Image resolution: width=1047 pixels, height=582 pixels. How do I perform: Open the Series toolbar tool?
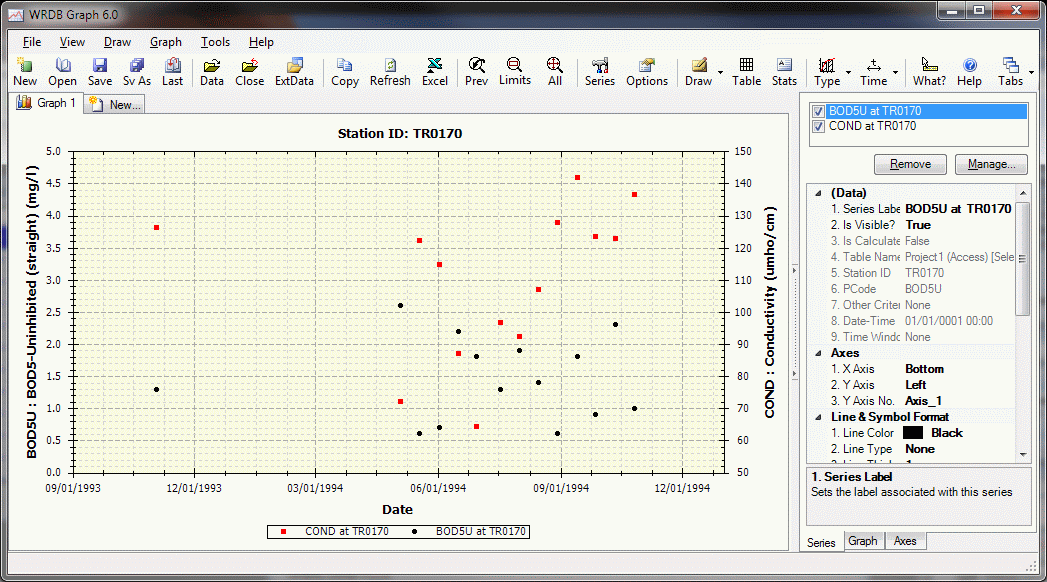(599, 71)
